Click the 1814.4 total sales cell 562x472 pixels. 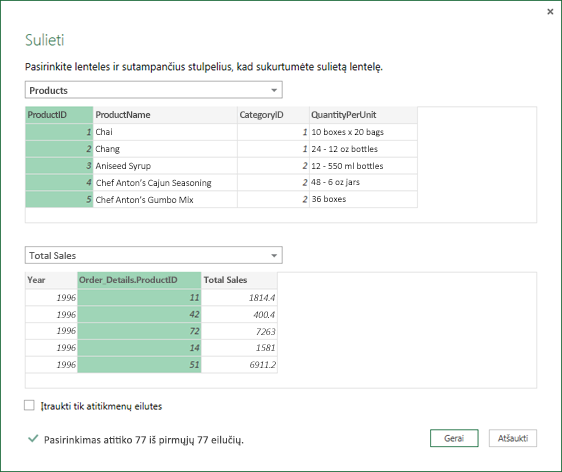tap(239, 297)
